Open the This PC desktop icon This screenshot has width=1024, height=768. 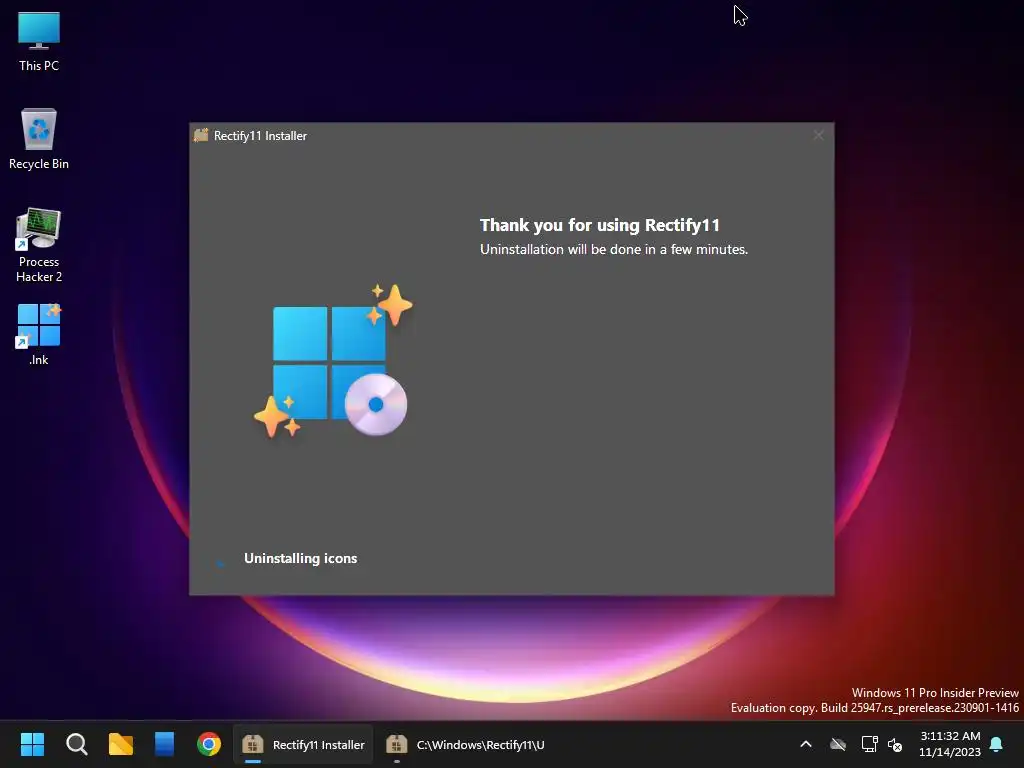pos(39,42)
